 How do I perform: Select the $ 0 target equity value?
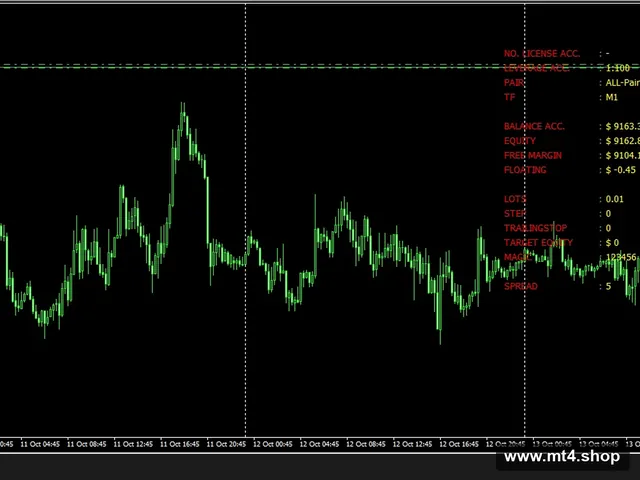coord(612,243)
